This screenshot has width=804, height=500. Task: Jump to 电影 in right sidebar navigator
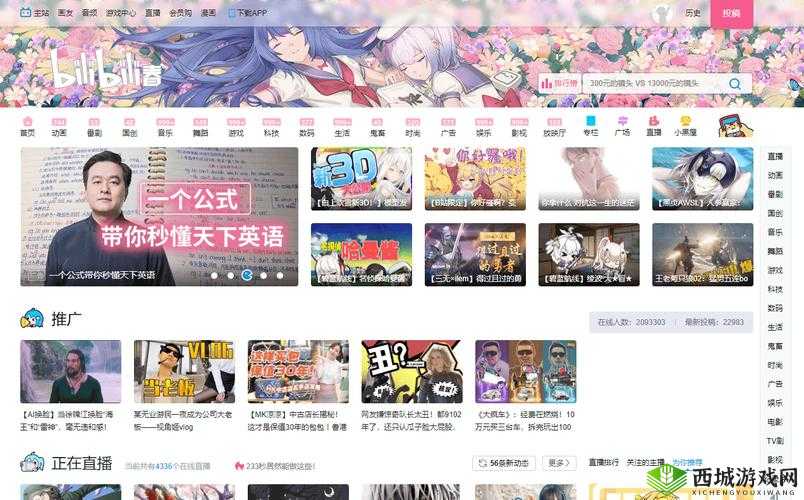tap(775, 422)
